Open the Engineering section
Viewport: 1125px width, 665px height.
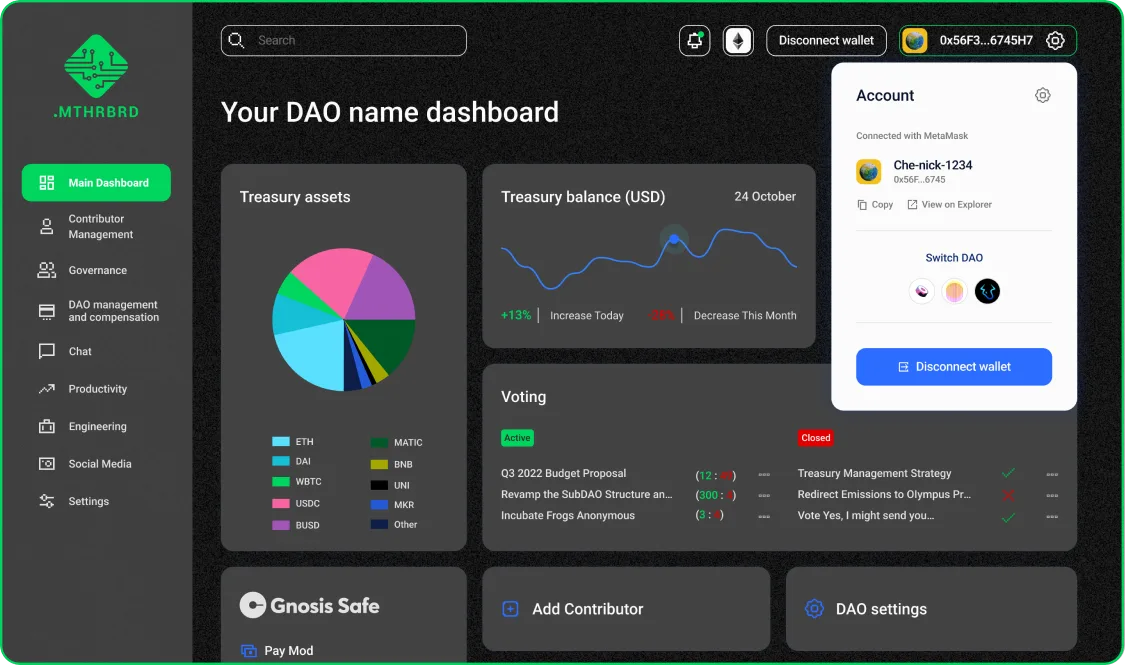96,426
